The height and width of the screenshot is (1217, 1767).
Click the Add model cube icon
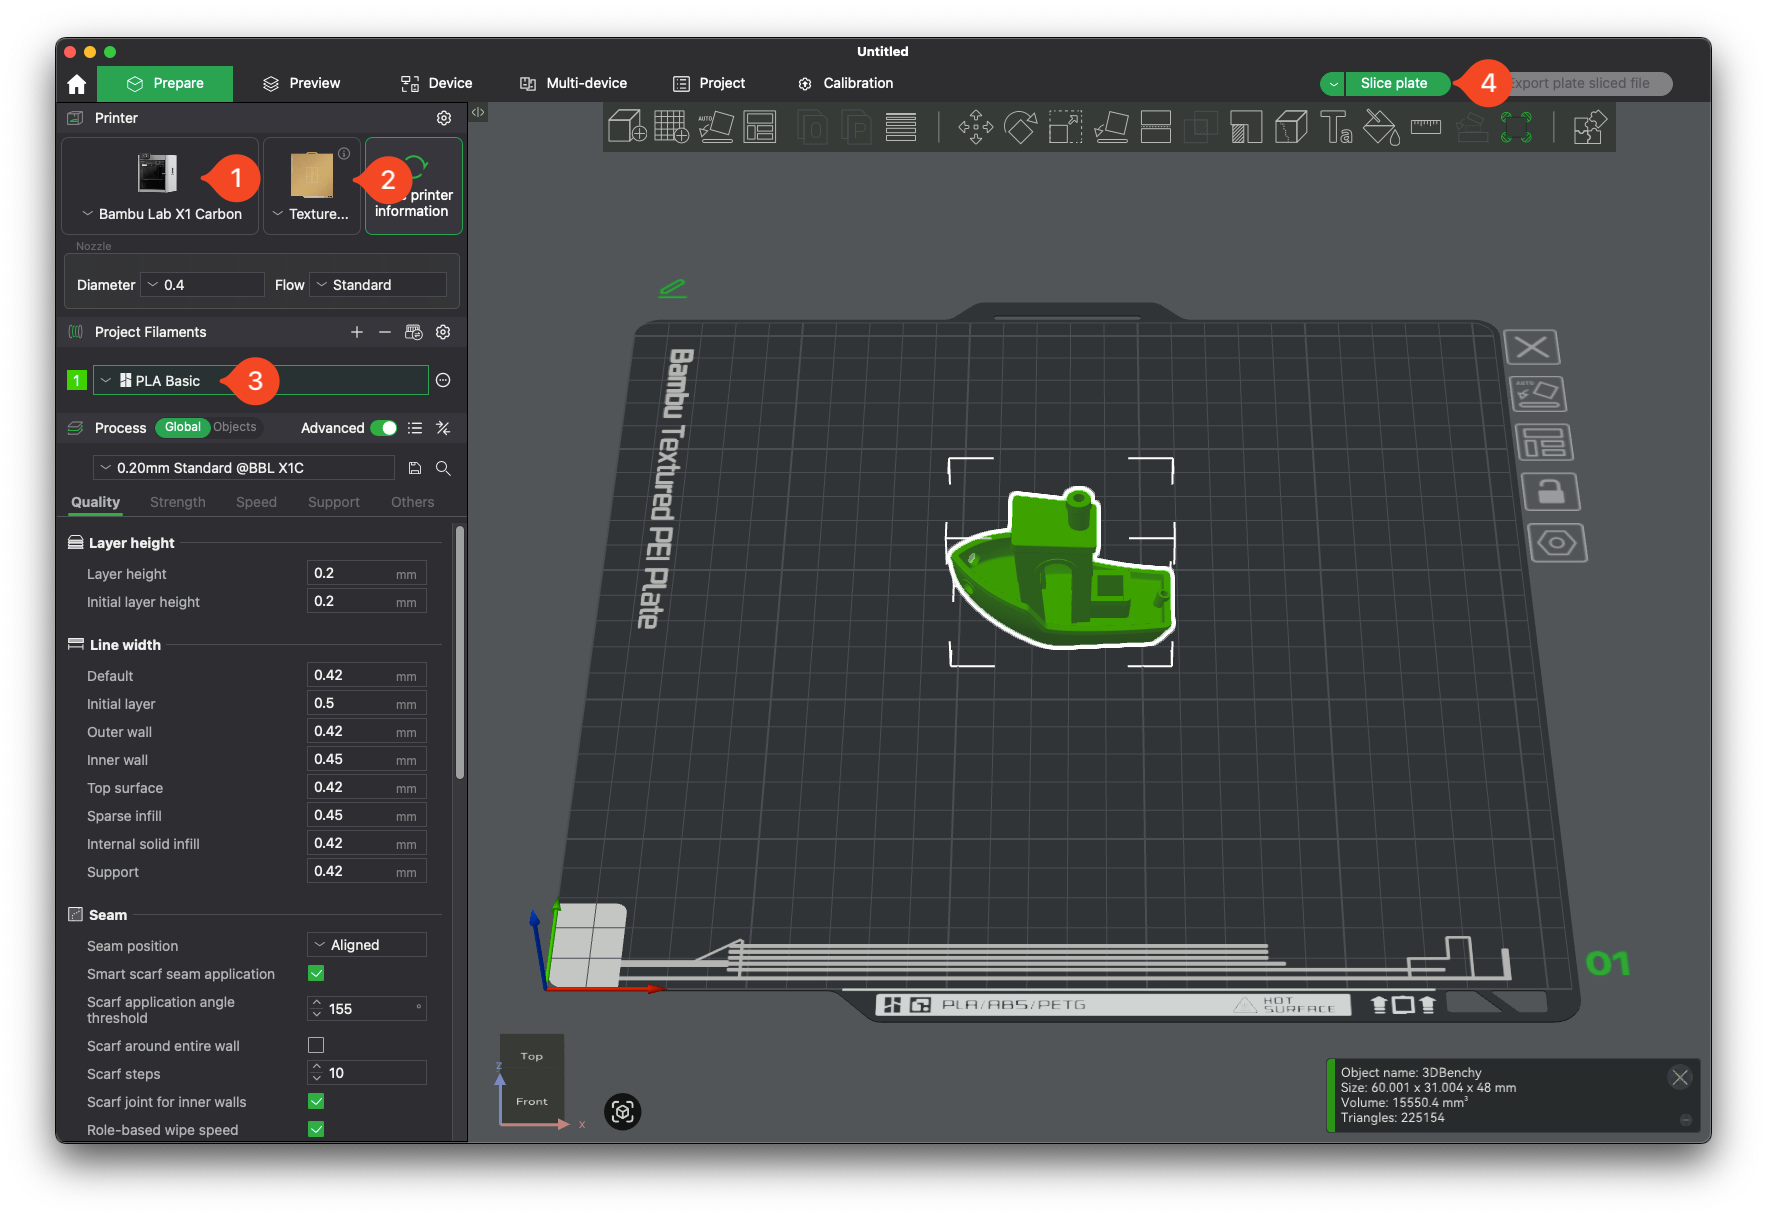[x=627, y=127]
